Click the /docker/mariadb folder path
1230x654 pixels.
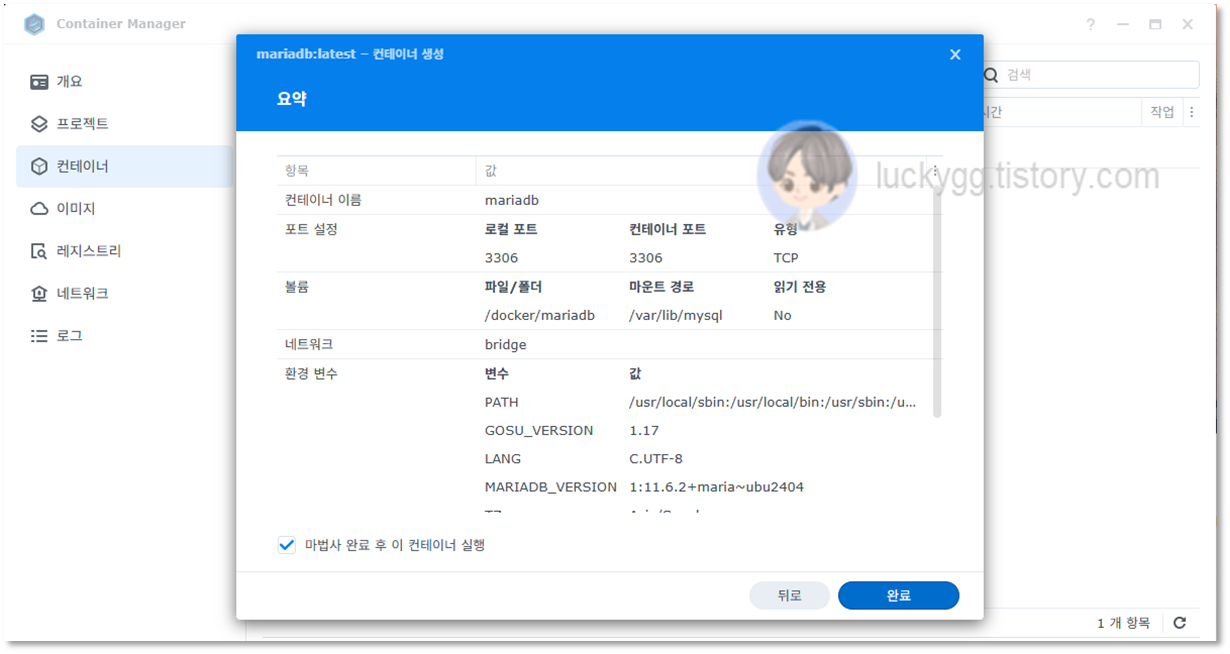tap(540, 315)
